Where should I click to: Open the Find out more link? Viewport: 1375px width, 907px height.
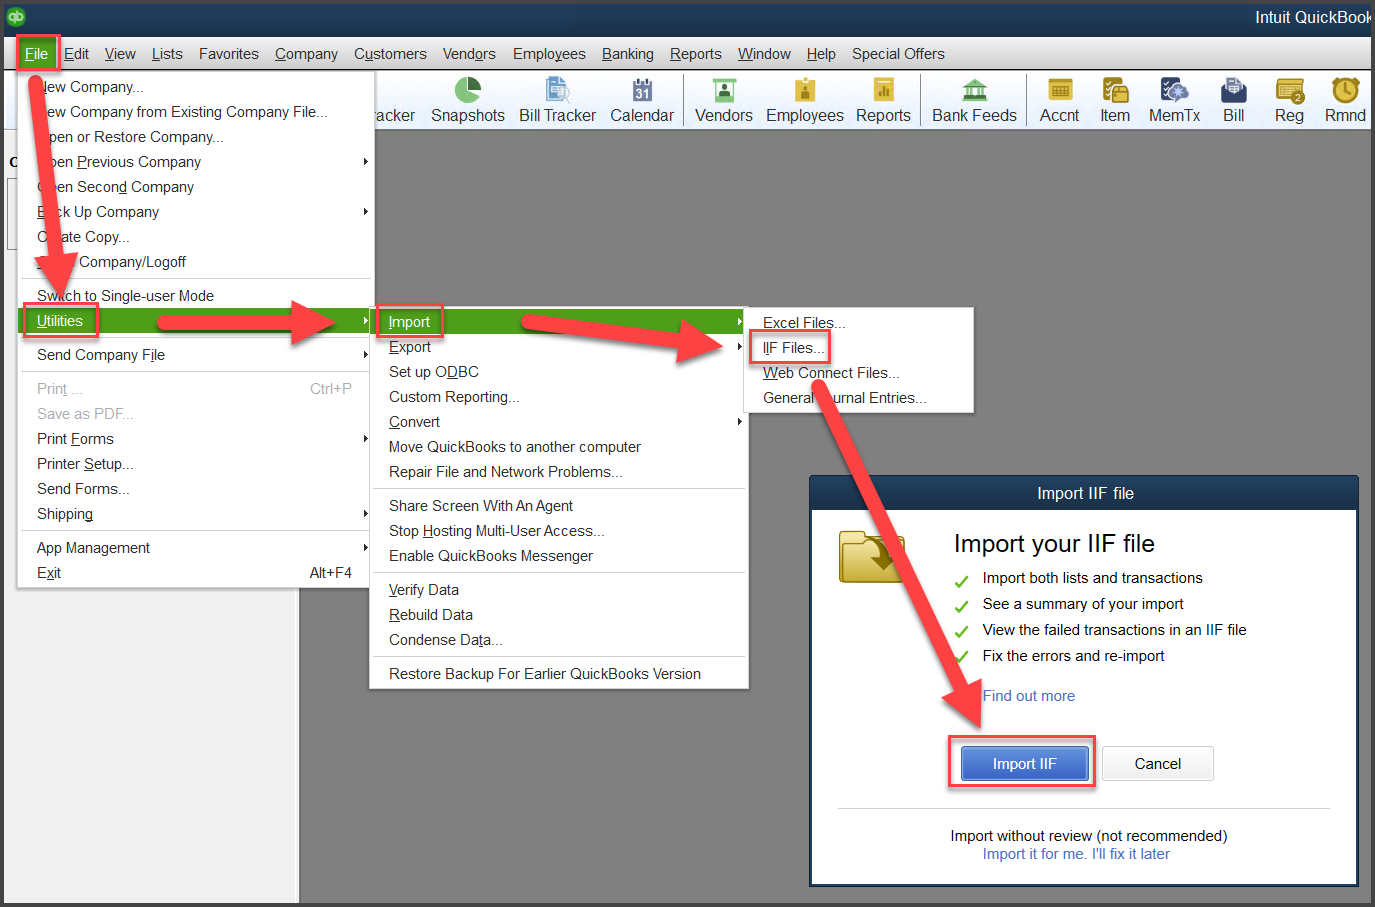point(1029,696)
